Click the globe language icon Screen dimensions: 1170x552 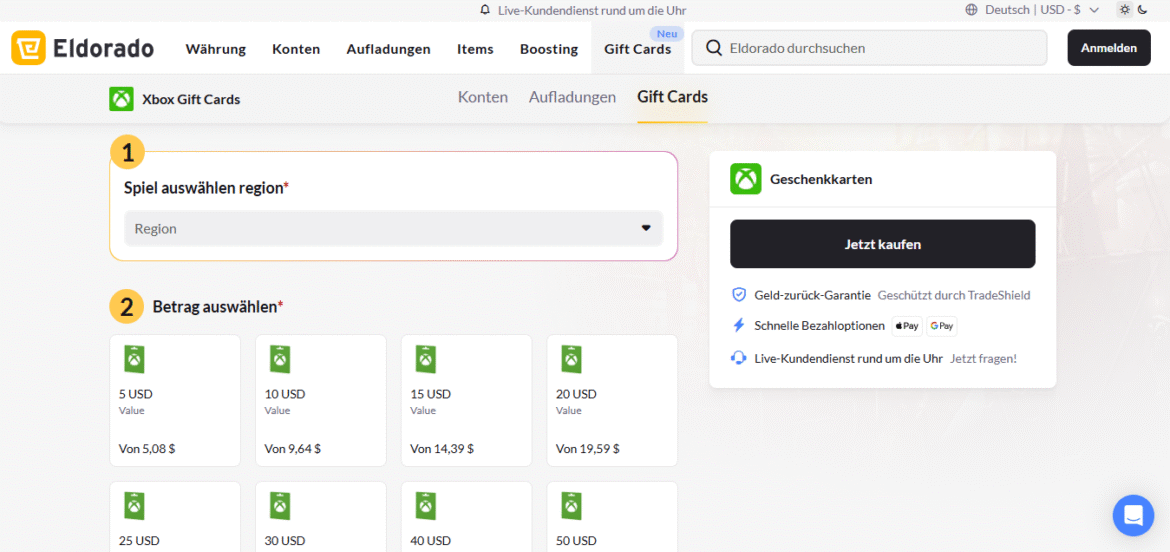971,10
